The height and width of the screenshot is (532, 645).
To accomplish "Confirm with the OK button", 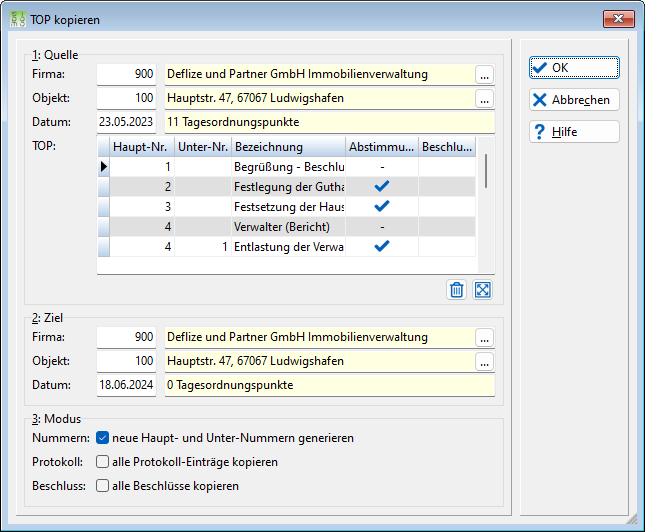I will [x=574, y=67].
